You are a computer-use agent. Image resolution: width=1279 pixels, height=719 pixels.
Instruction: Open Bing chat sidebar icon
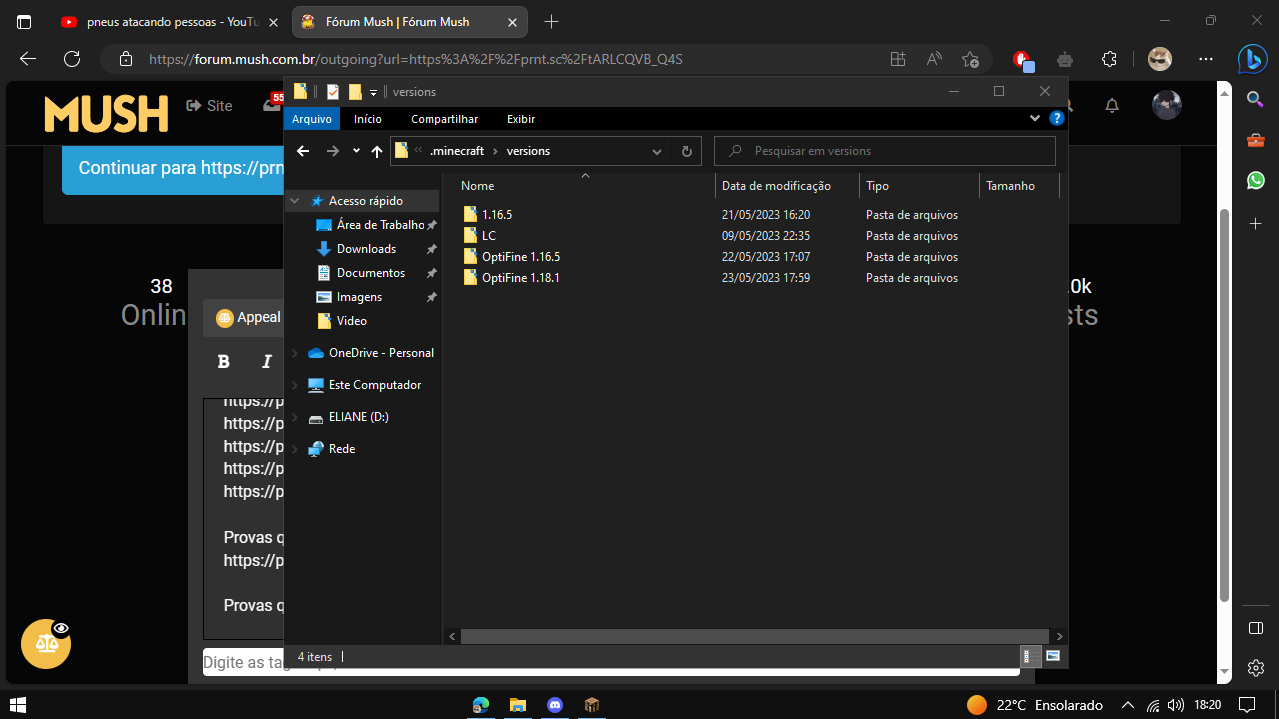tap(1253, 59)
